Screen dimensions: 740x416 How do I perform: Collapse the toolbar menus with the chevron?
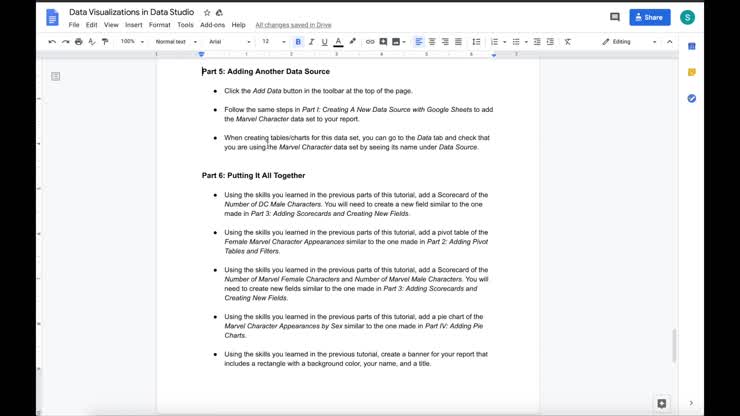coord(669,42)
